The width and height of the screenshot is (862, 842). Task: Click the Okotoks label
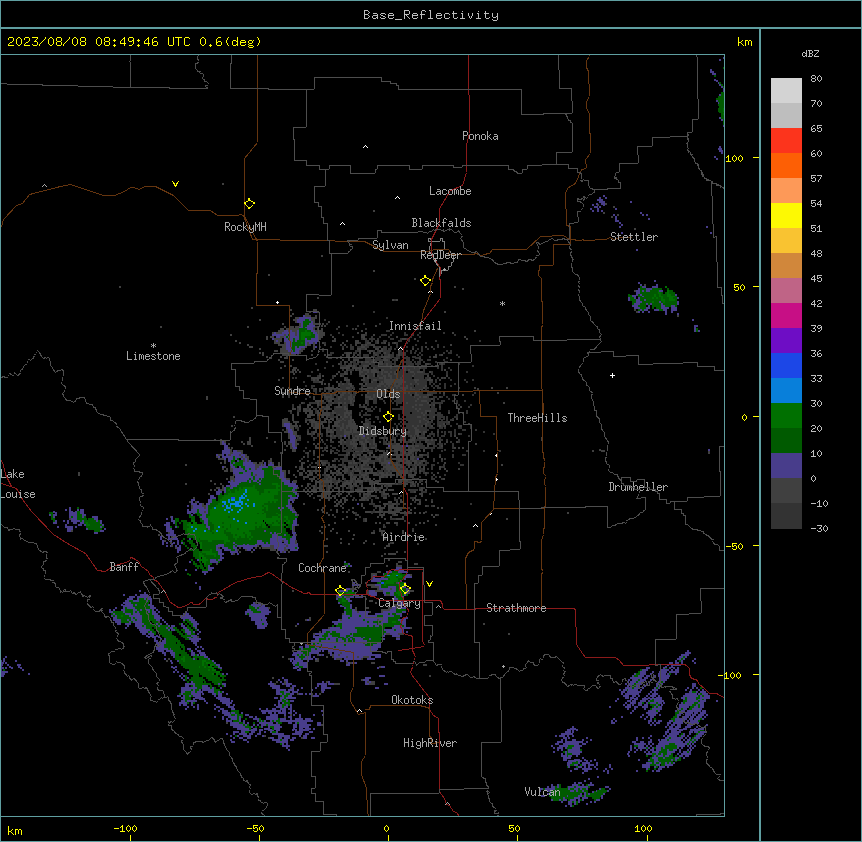coord(412,700)
